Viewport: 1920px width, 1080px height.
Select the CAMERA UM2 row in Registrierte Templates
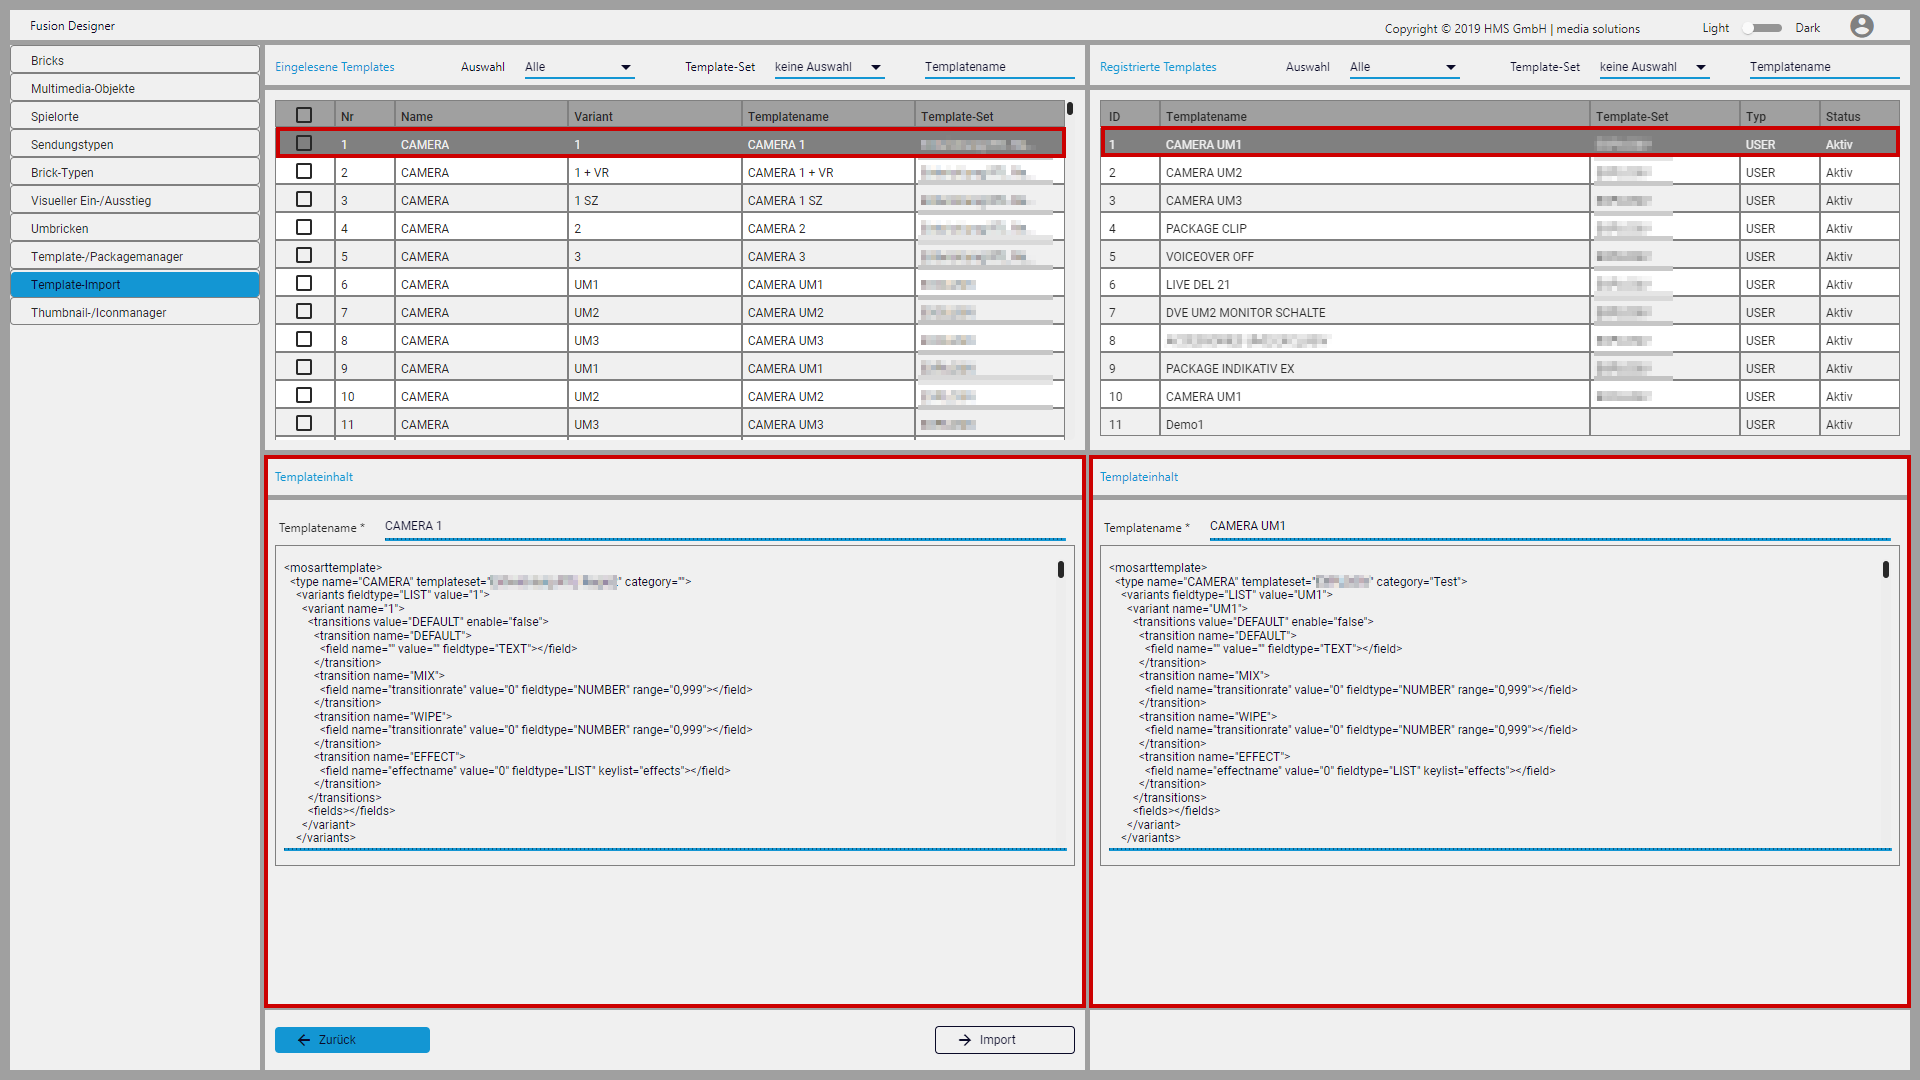pyautogui.click(x=1370, y=171)
